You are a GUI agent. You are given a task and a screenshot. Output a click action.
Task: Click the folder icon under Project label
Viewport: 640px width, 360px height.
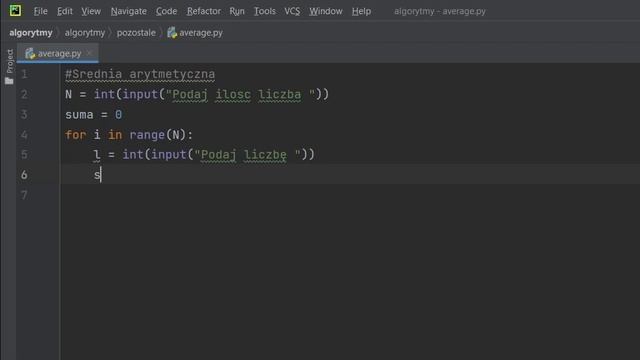pyautogui.click(x=9, y=81)
